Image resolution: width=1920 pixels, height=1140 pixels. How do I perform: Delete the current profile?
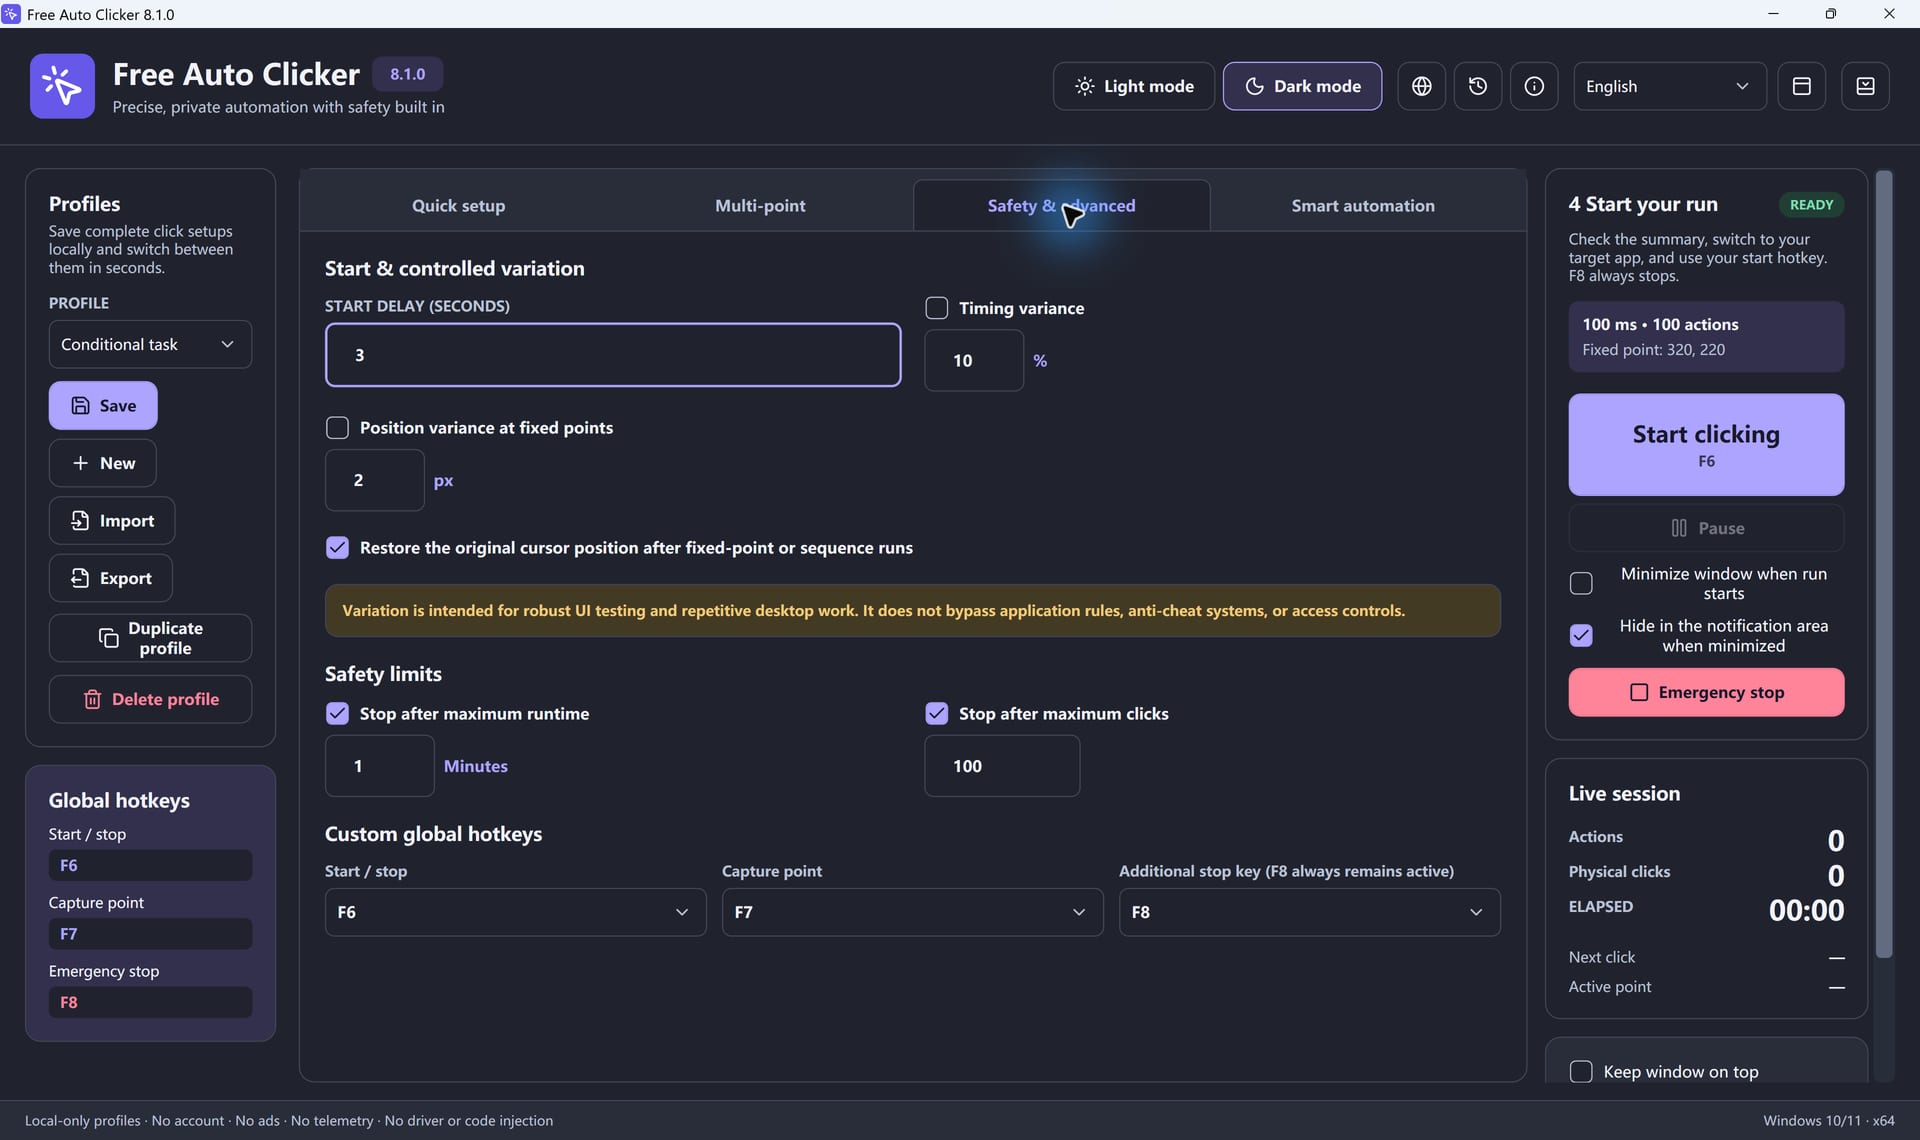[x=150, y=699]
